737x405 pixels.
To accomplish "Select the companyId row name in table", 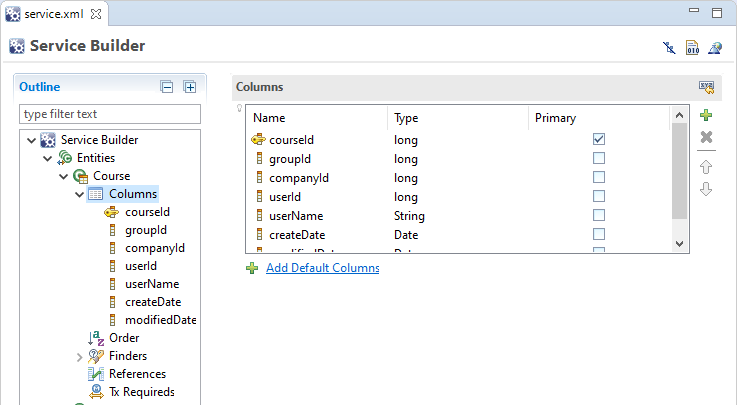I will [298, 178].
